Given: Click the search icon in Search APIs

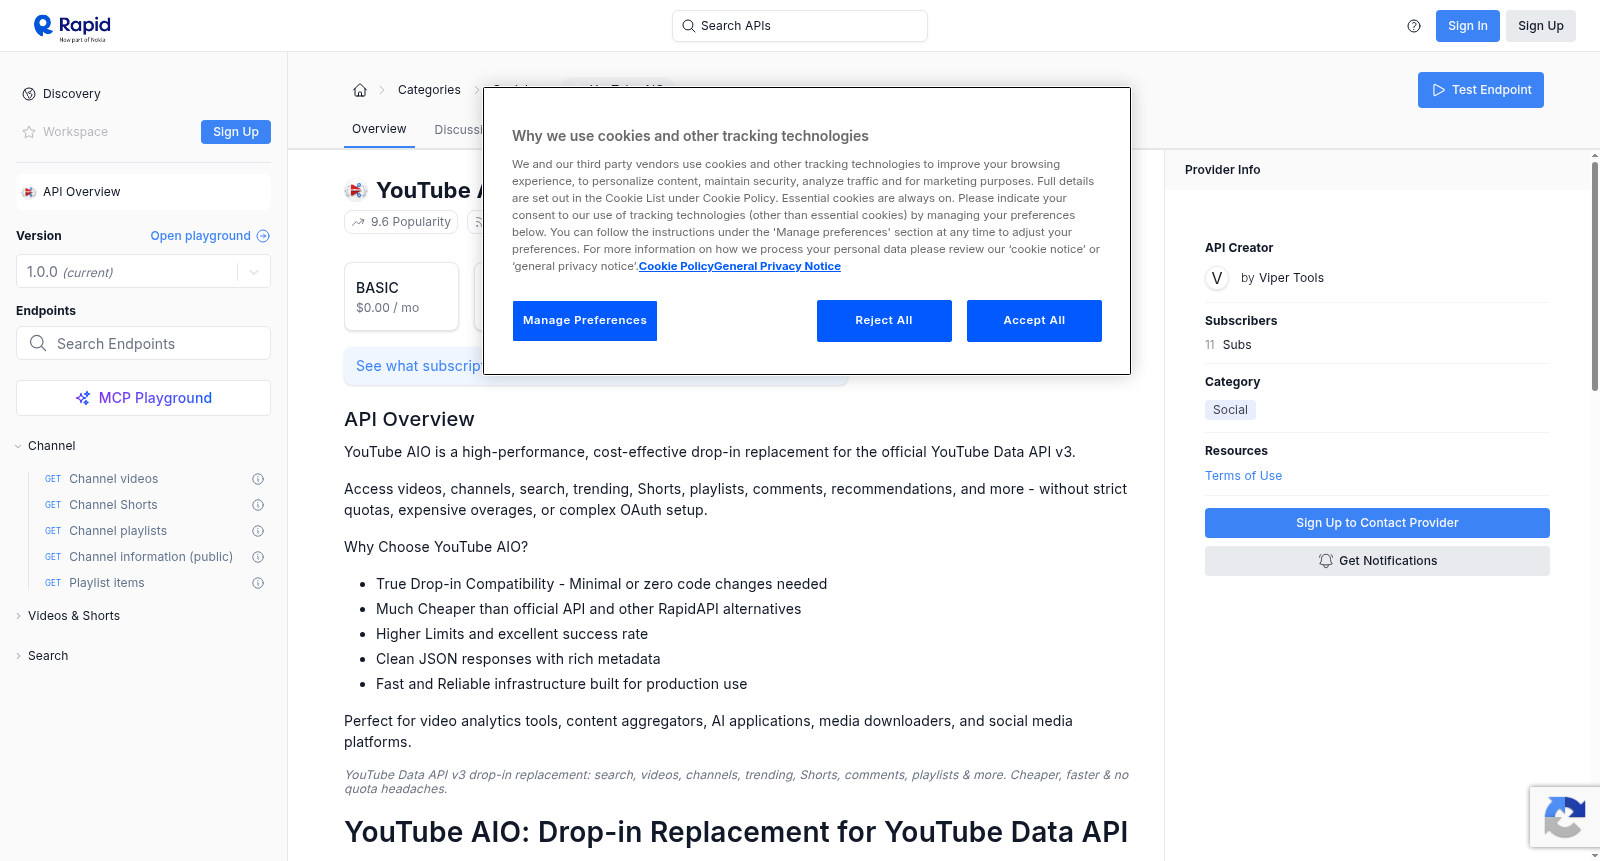Looking at the screenshot, I should click(689, 26).
